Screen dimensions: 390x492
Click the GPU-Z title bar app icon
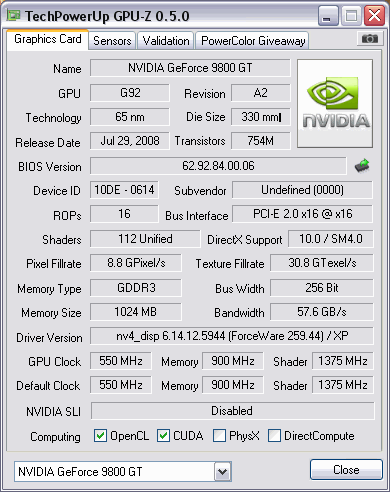(x=14, y=15)
